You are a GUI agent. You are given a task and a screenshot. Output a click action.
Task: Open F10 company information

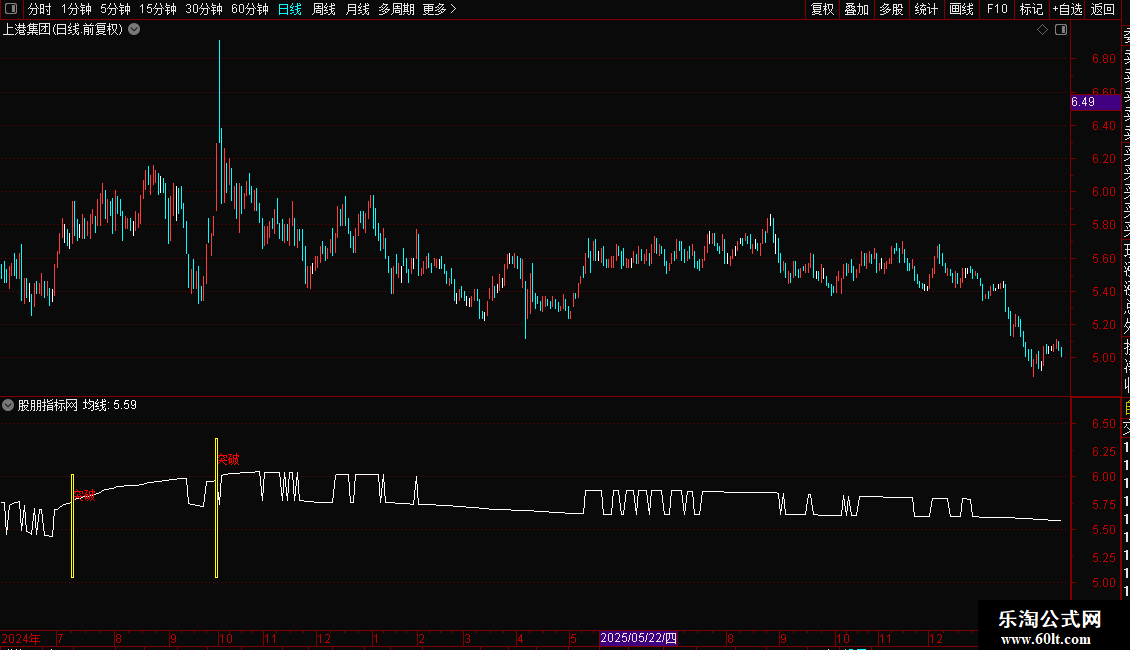pyautogui.click(x=997, y=9)
